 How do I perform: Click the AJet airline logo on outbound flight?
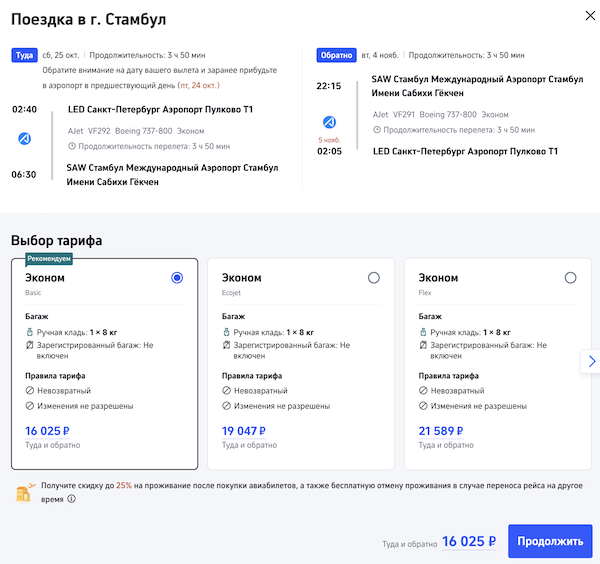(25, 138)
